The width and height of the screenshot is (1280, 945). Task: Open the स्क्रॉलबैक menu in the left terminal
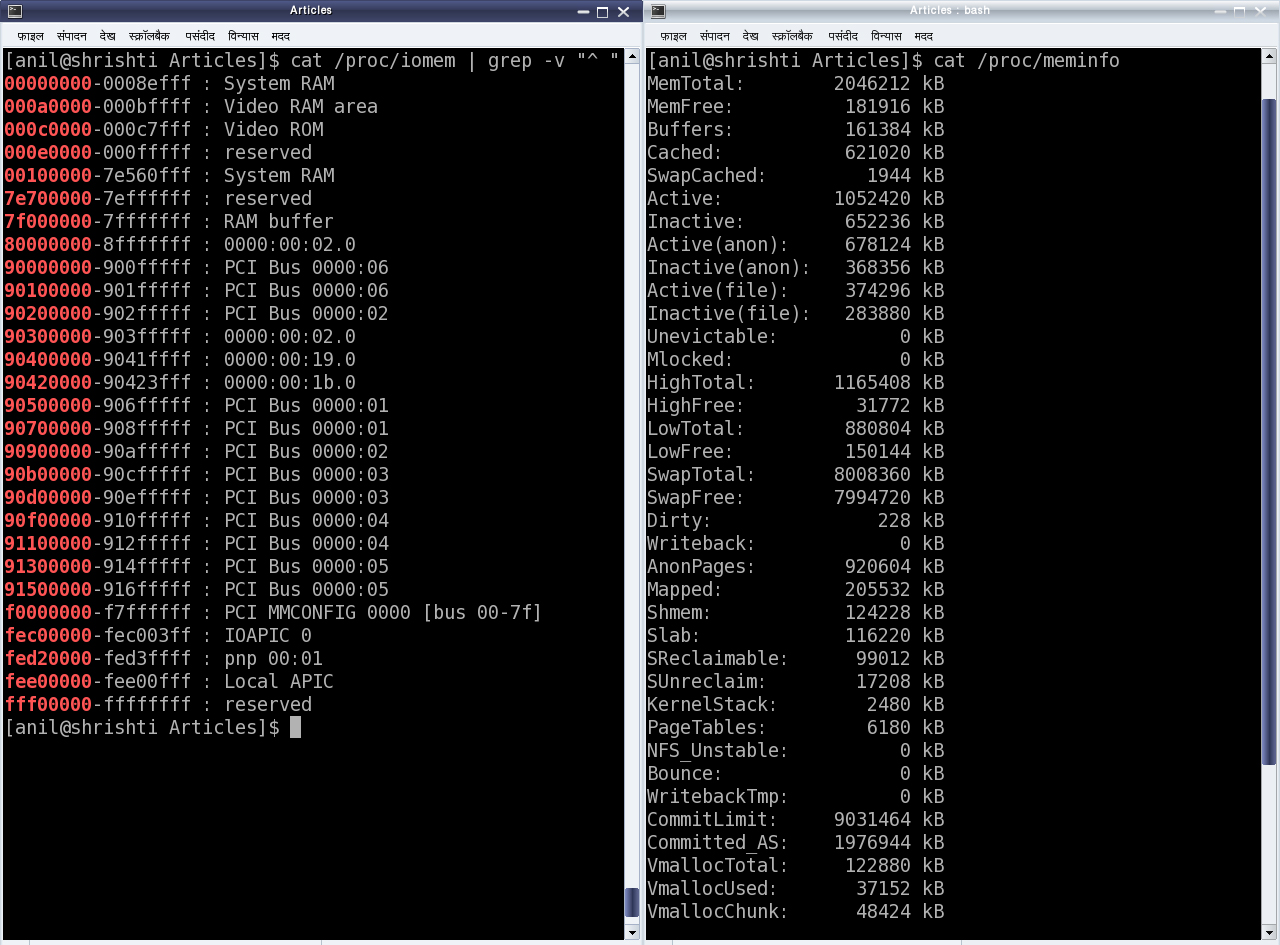[150, 35]
